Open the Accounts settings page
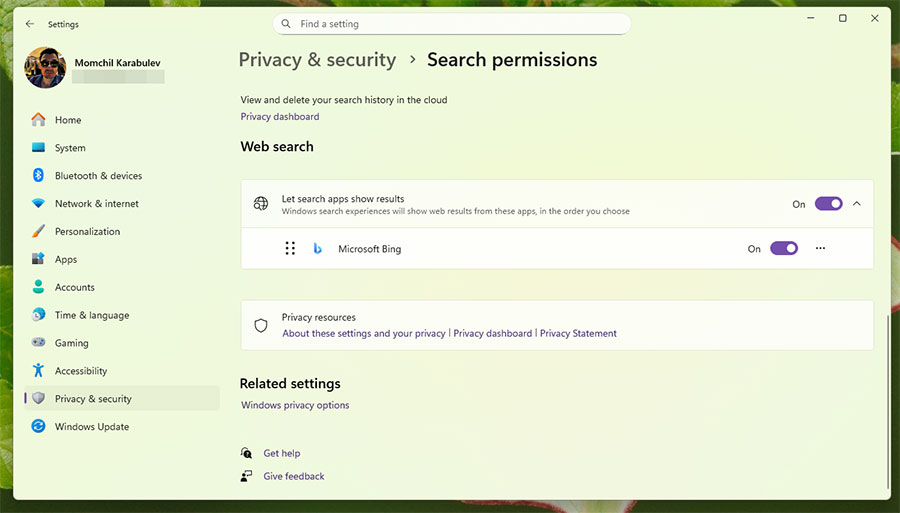Image resolution: width=900 pixels, height=513 pixels. [74, 287]
